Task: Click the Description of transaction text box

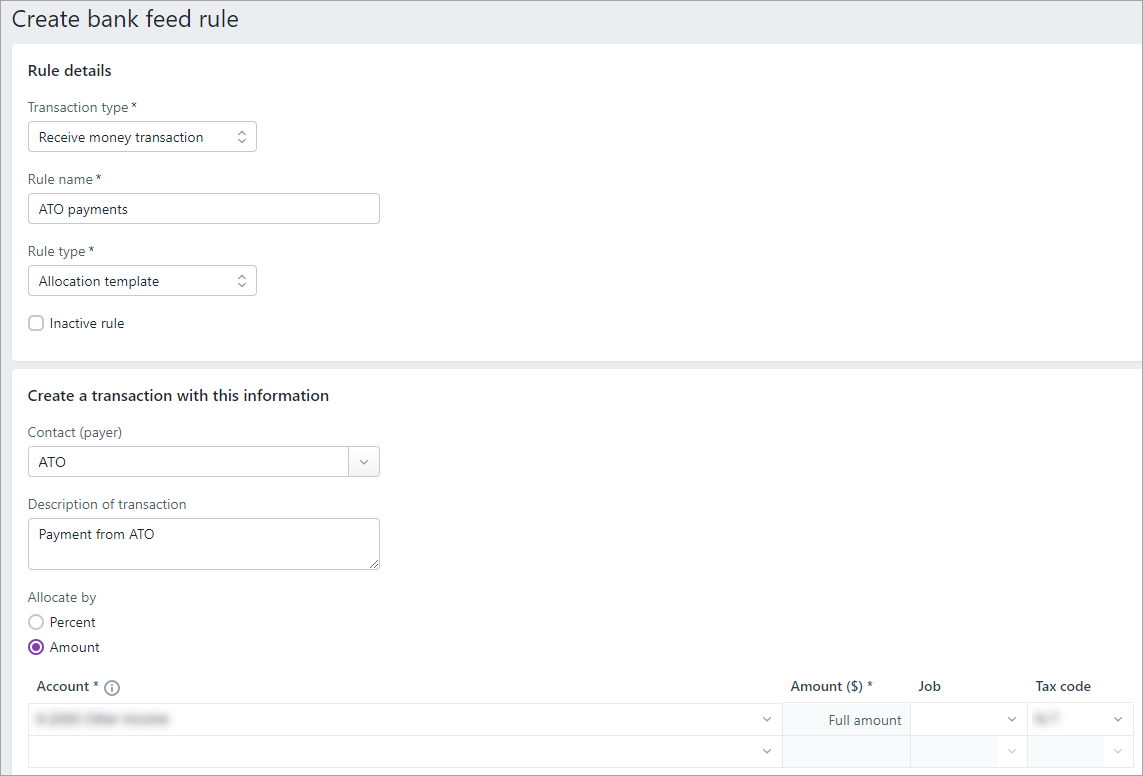Action: pos(203,543)
